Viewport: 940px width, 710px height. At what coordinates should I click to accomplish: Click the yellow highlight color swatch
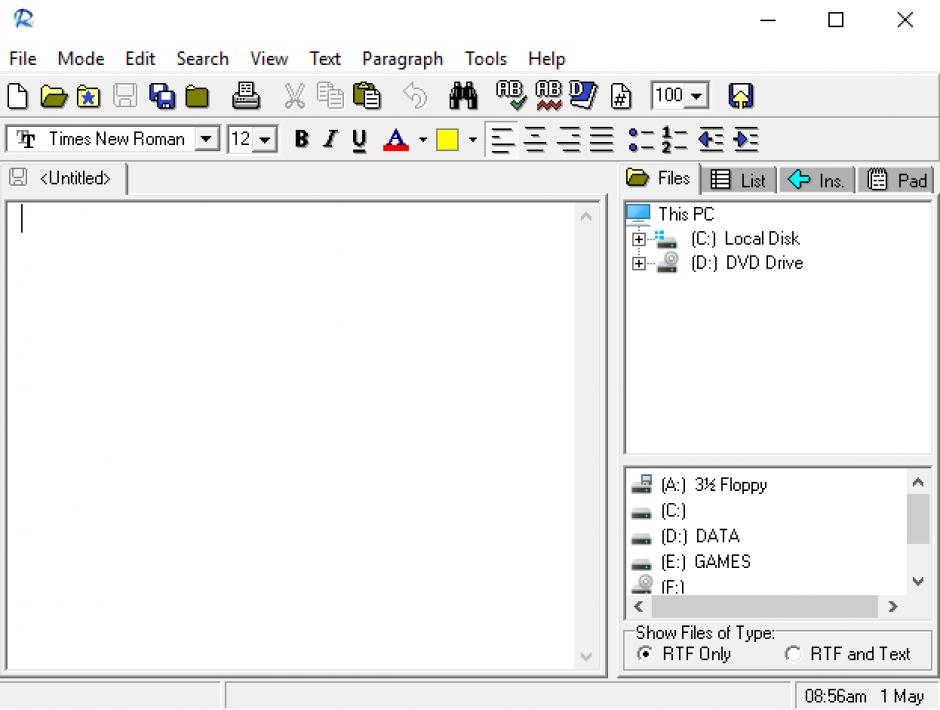(x=447, y=140)
